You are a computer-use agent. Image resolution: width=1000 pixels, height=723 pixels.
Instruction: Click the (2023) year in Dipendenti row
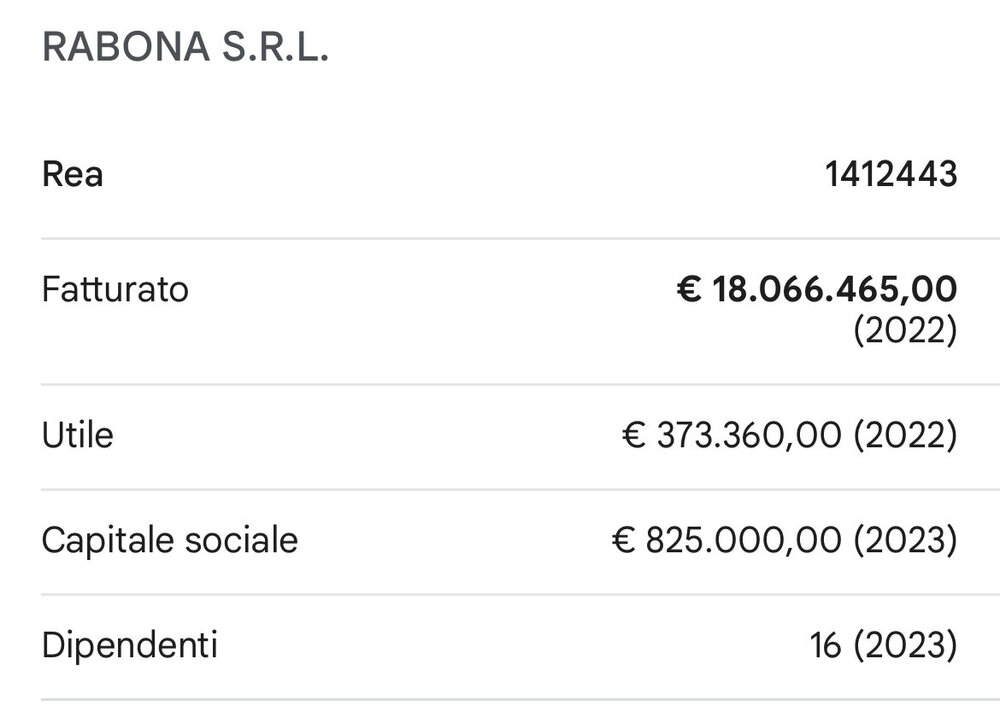click(905, 645)
